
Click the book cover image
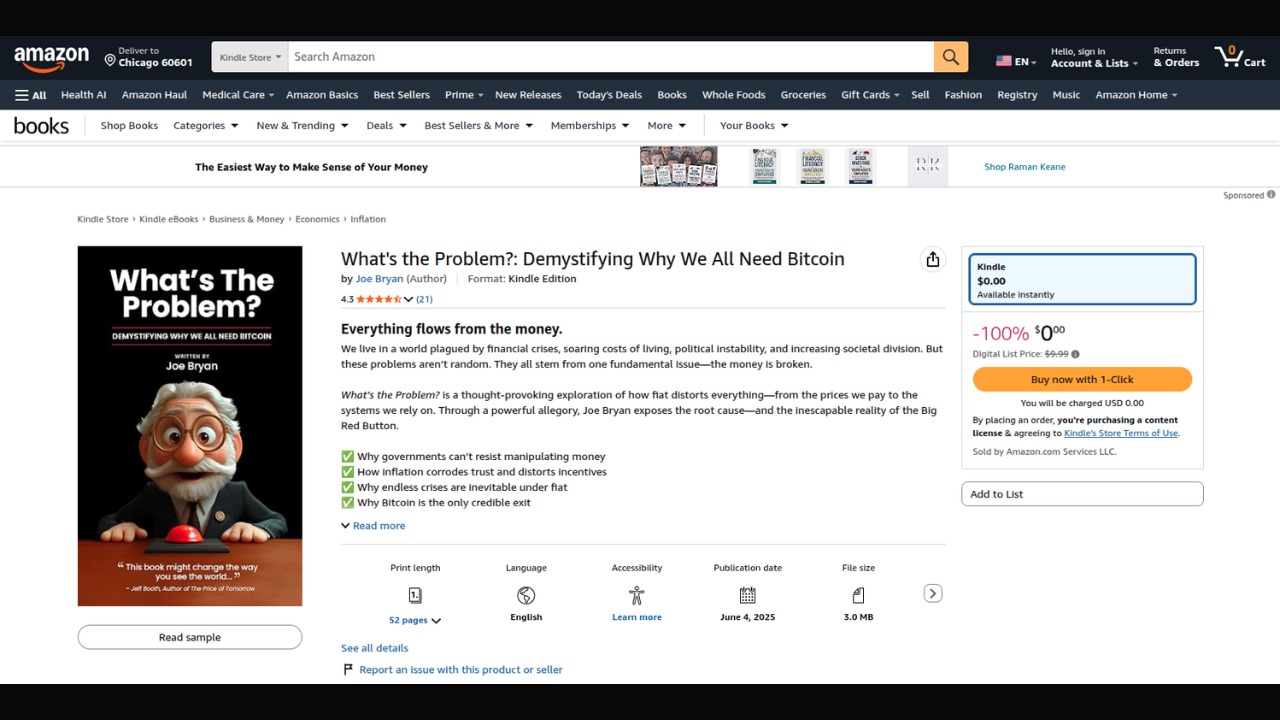[190, 426]
